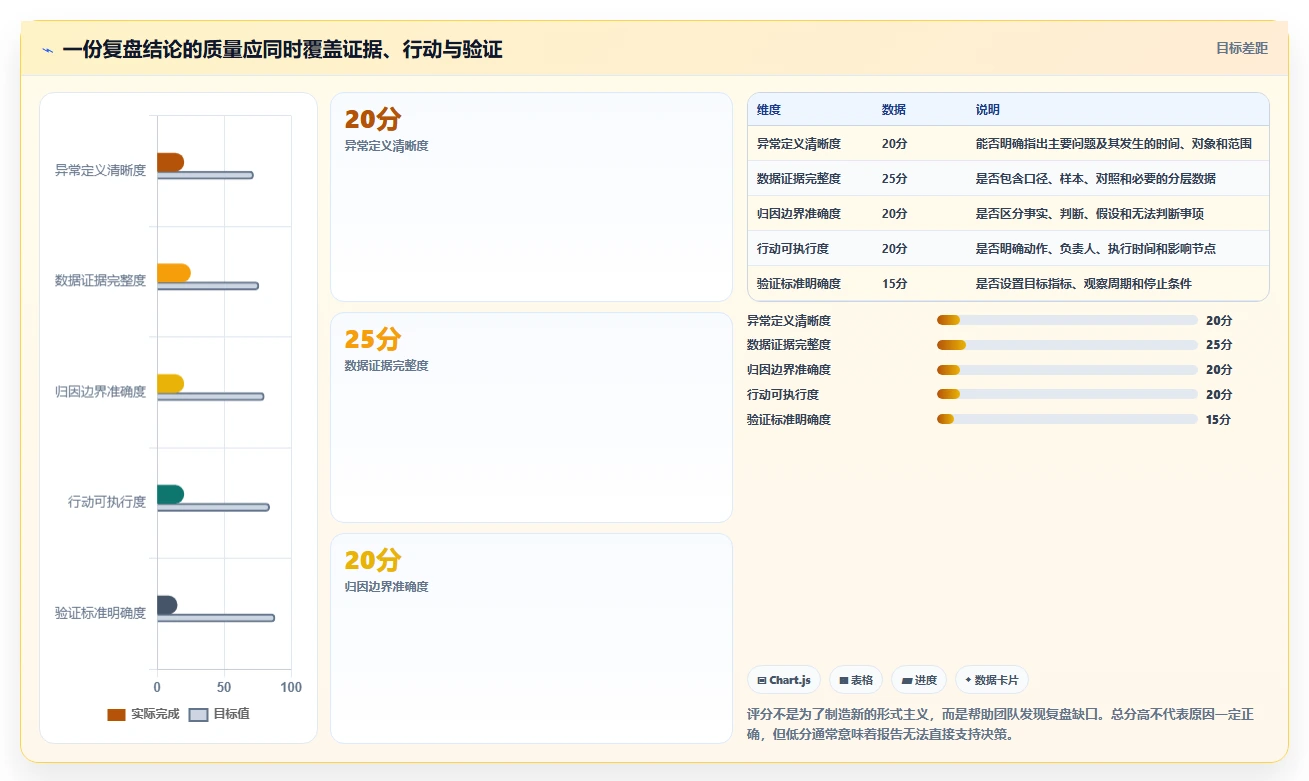Viewport: 1309px width, 781px height.
Task: Click the 实际完成 legend text
Action: tap(155, 714)
